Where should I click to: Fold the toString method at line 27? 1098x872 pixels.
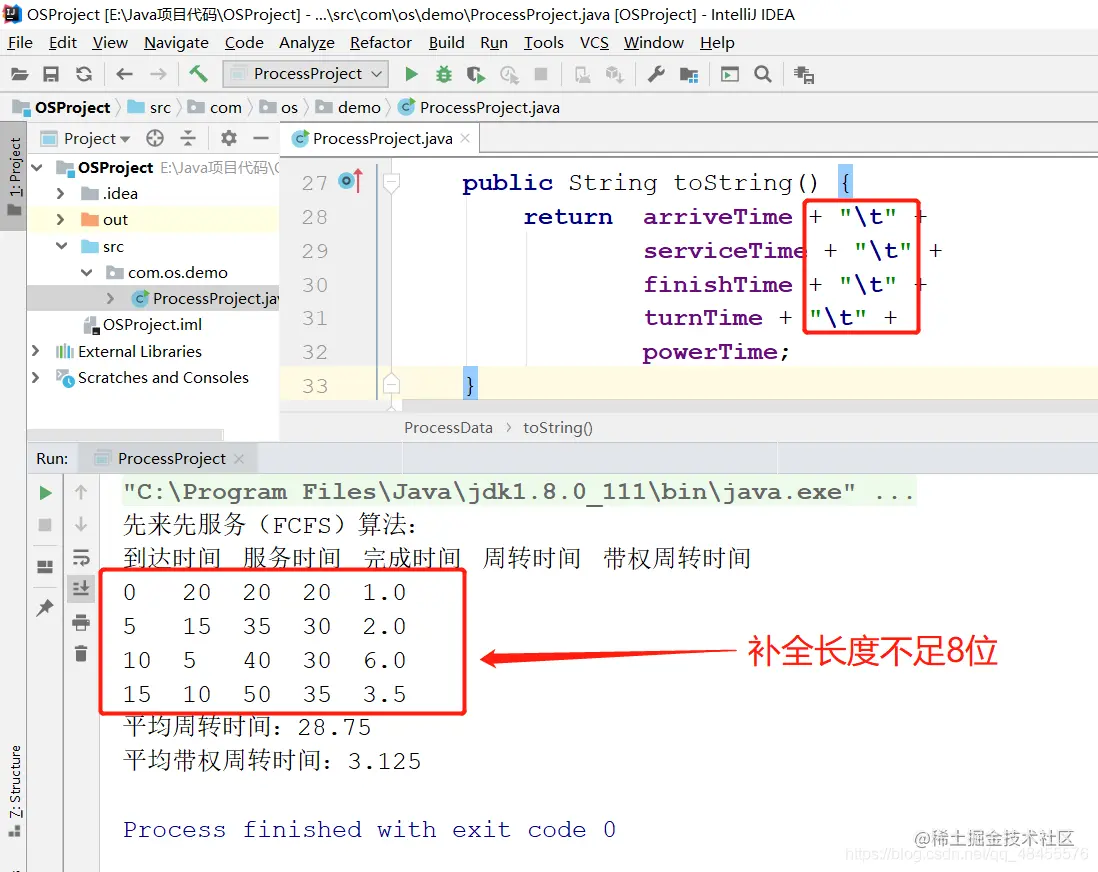coord(391,183)
